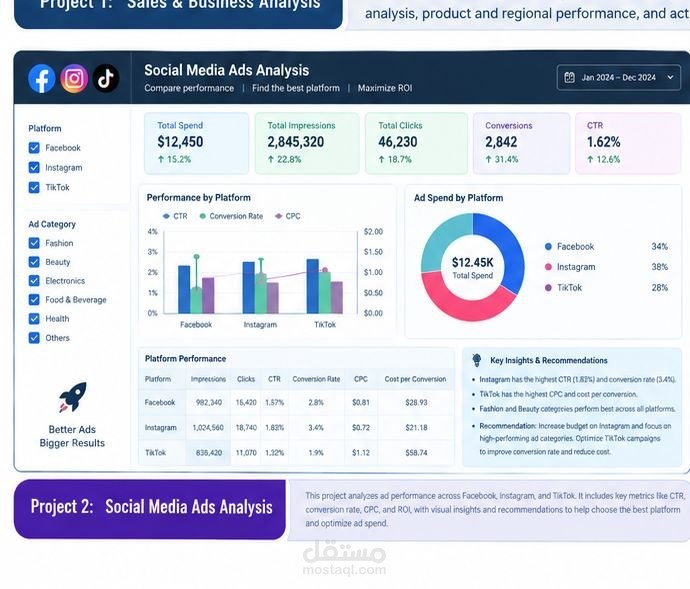
Task: Click the TikTok group label on chart axis
Action: pos(325,324)
